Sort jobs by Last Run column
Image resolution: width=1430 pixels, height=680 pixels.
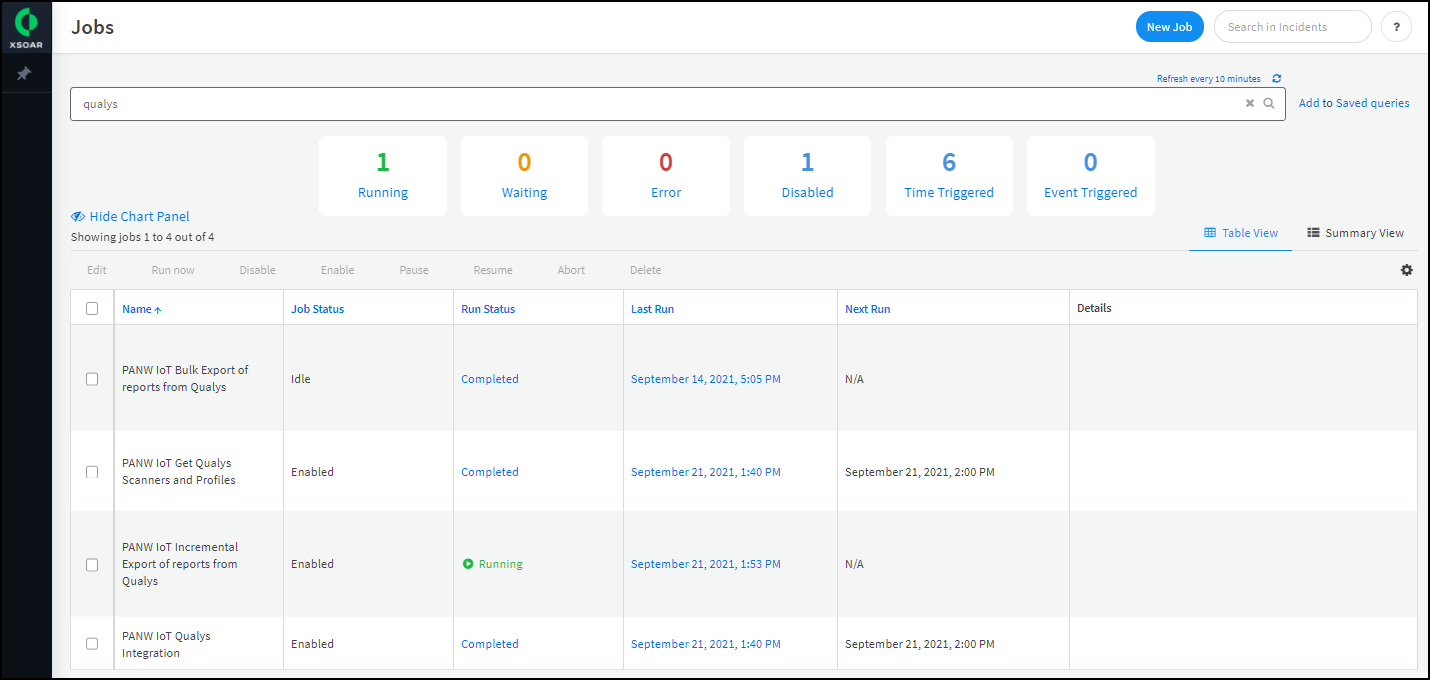tap(652, 309)
